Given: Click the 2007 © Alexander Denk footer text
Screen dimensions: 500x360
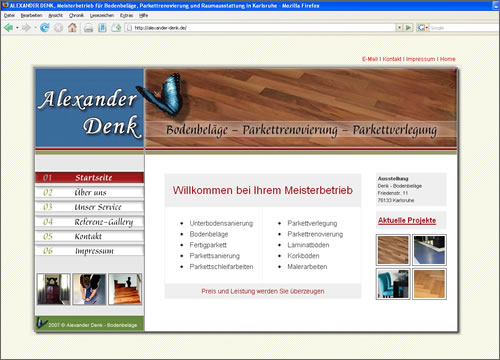Looking at the screenshot, I should tap(92, 325).
